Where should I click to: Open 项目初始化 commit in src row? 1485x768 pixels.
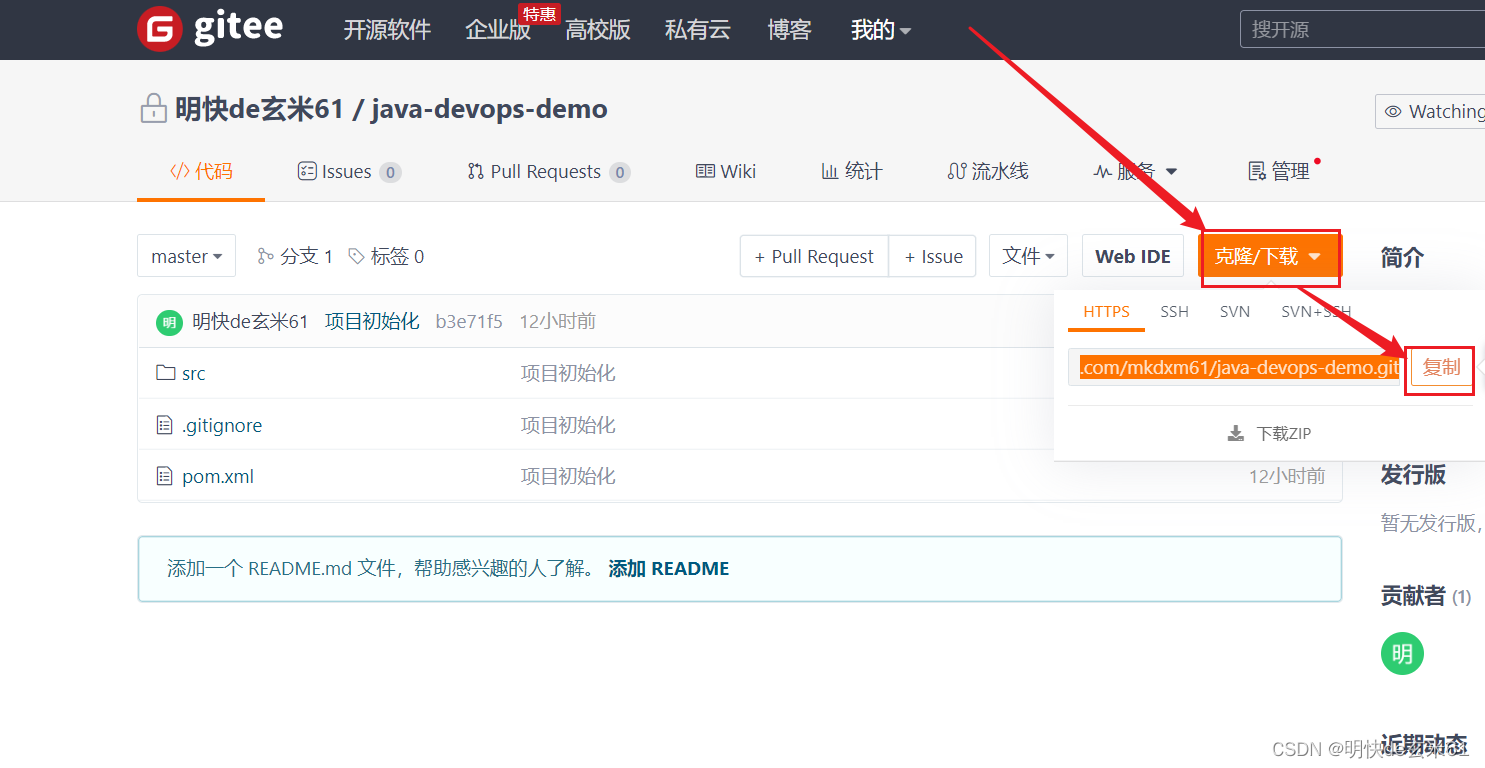coord(568,373)
